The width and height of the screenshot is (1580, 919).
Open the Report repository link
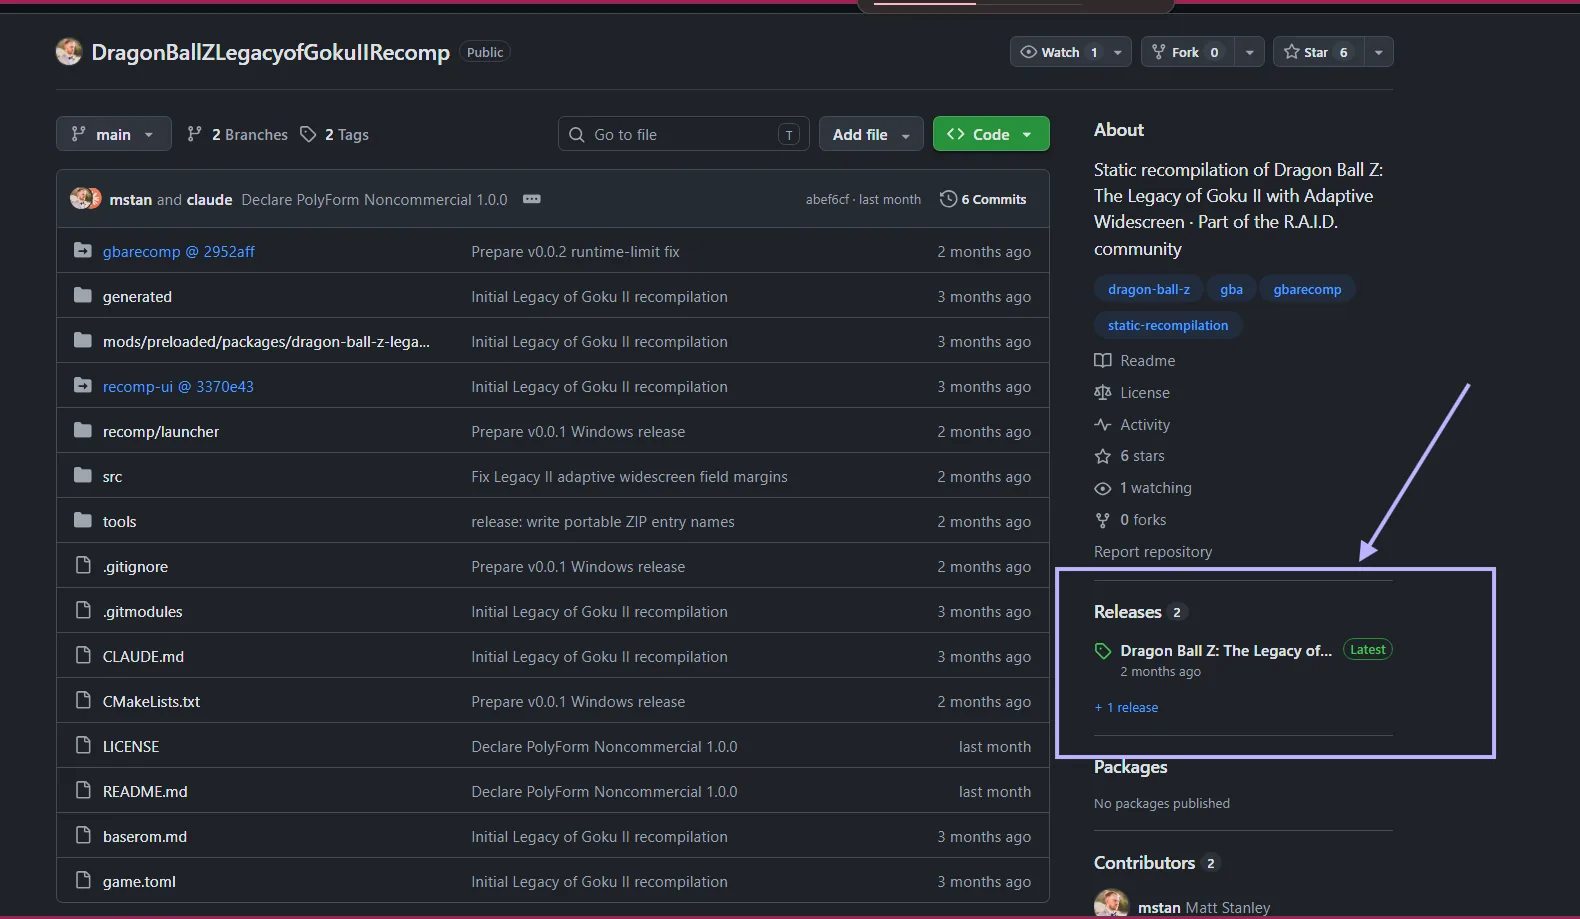1153,551
